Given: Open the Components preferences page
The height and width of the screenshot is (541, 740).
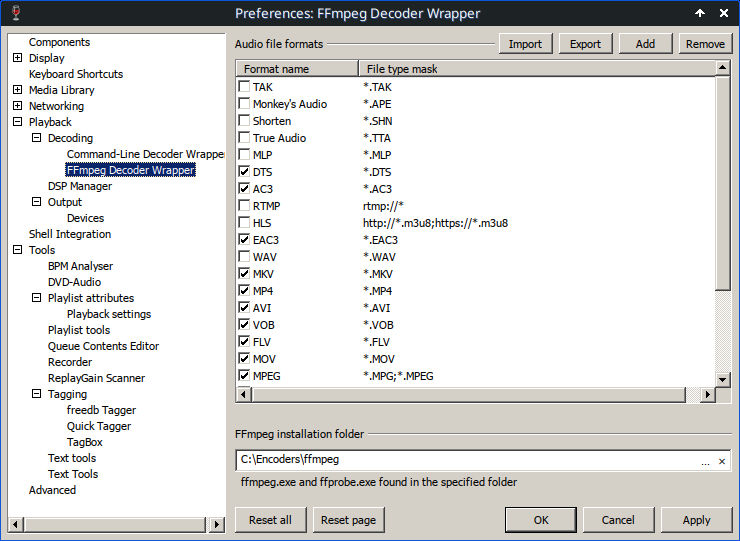Looking at the screenshot, I should (59, 42).
